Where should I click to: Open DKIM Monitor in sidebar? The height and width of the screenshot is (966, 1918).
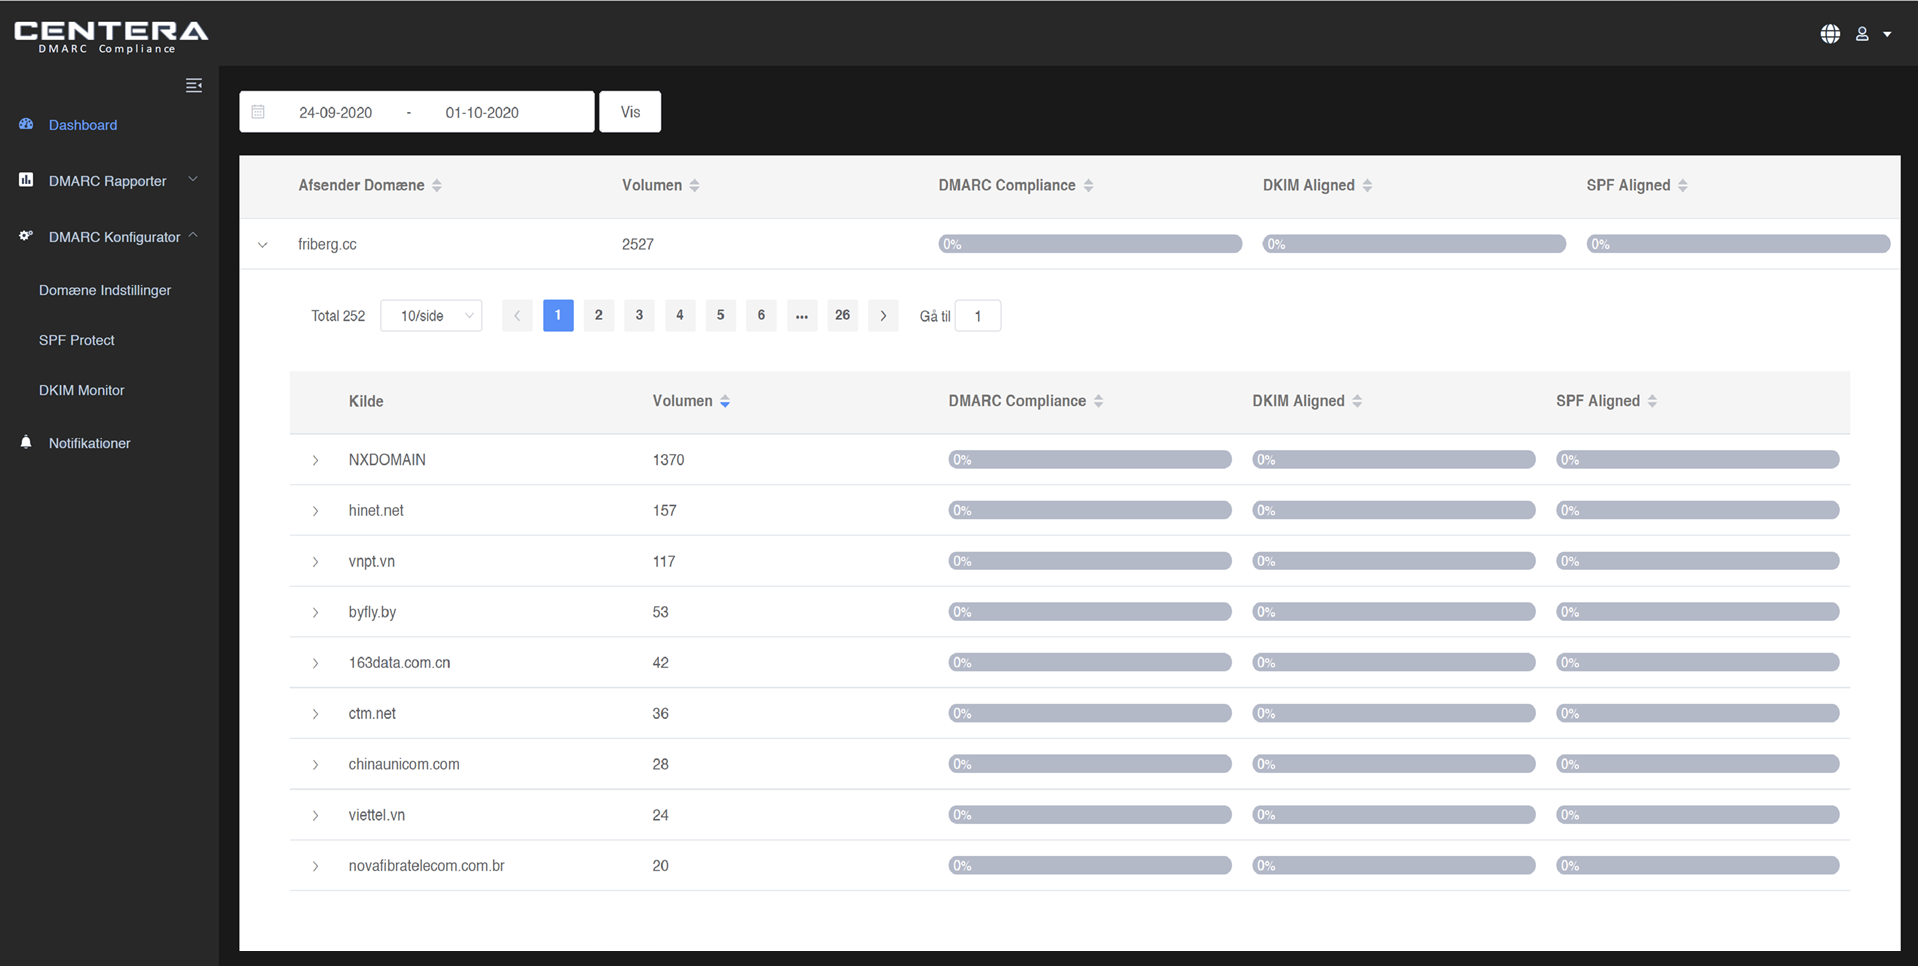tap(82, 390)
